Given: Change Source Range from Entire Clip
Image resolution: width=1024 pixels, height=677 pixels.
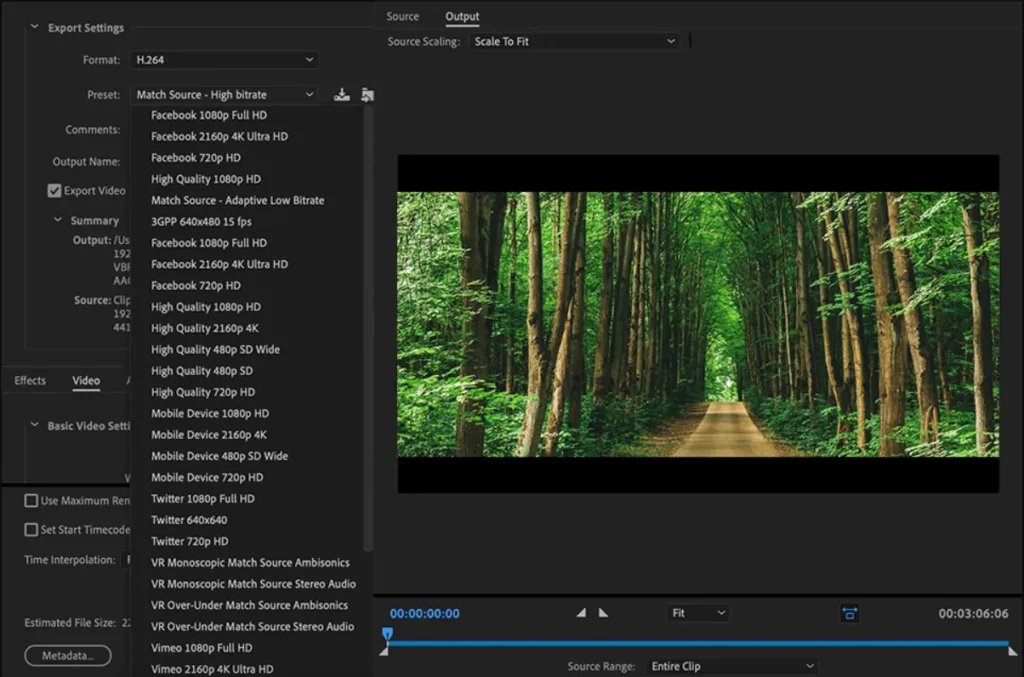Looking at the screenshot, I should tap(732, 665).
